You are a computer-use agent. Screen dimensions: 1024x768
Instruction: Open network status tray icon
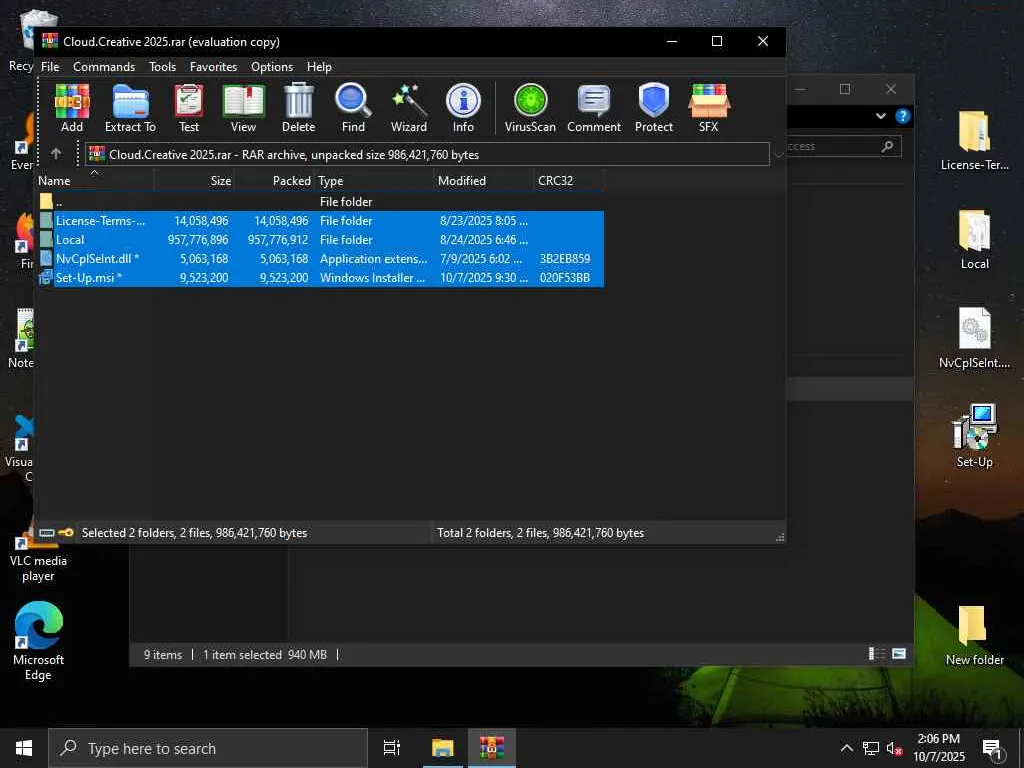pyautogui.click(x=871, y=748)
